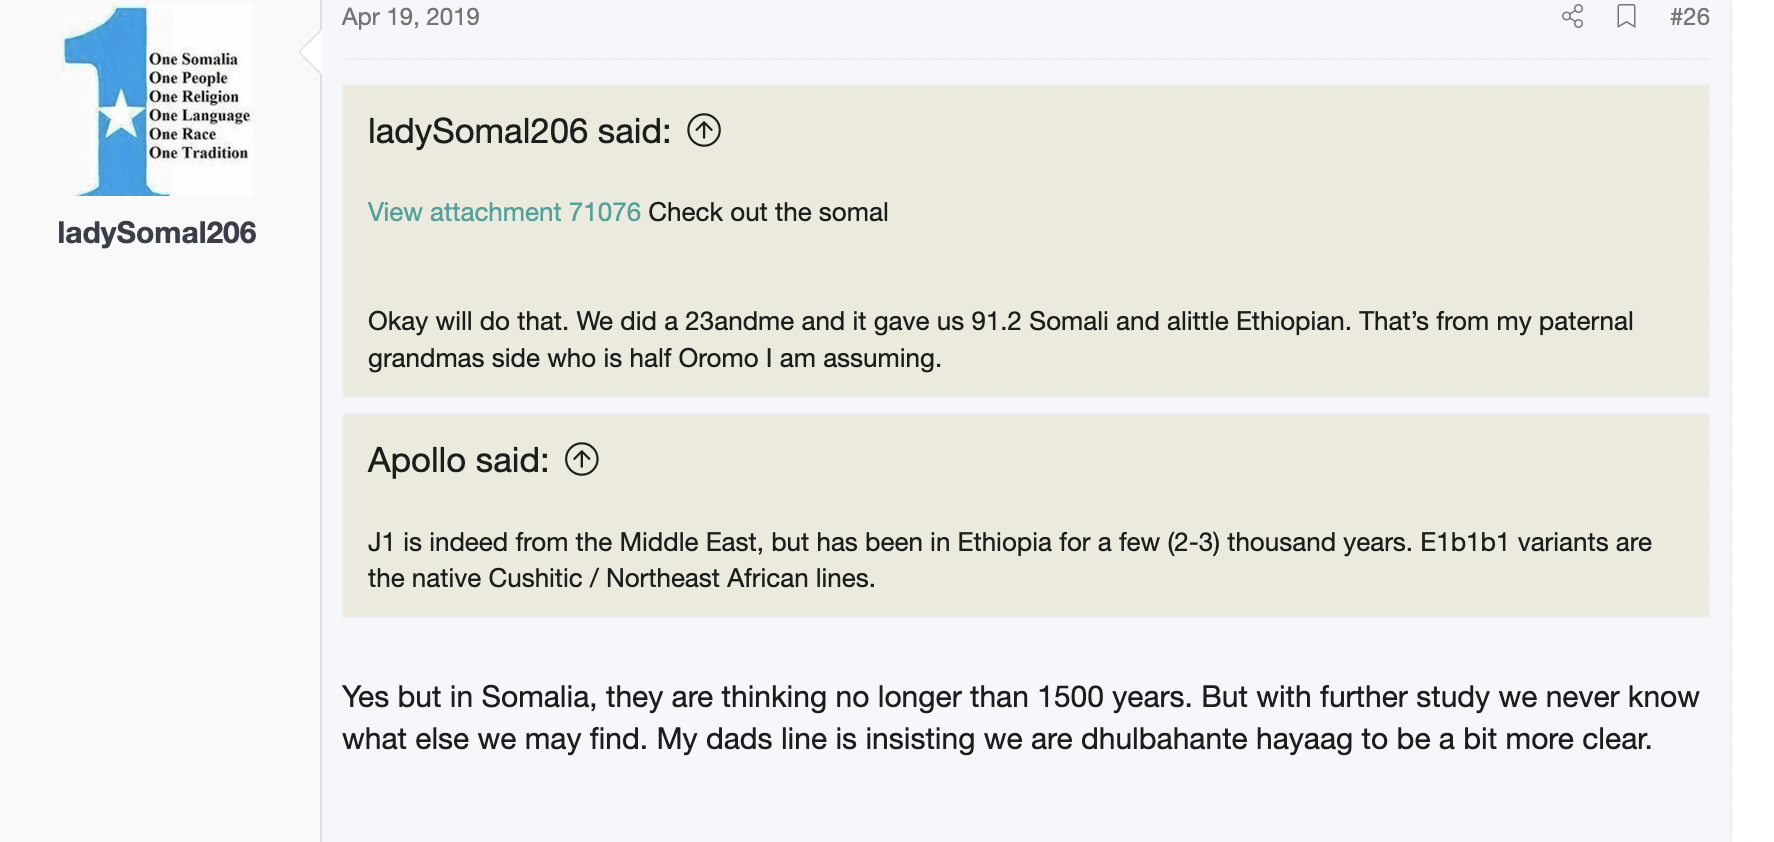The height and width of the screenshot is (842, 1774).
Task: Click the Apr 19, 2019 post date
Action: click(x=410, y=17)
